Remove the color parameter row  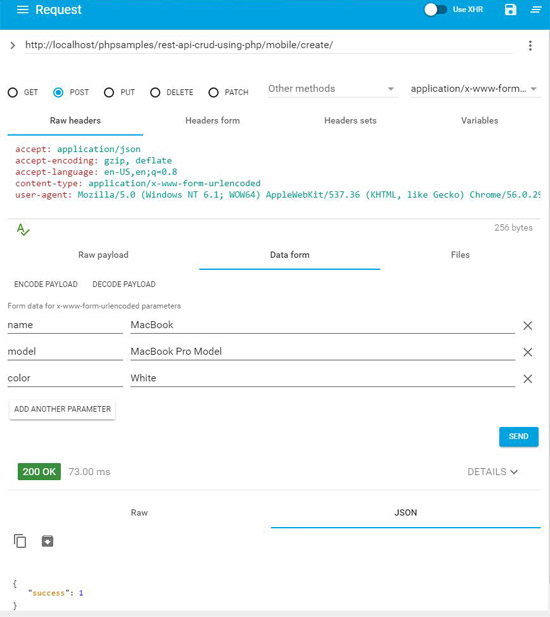[x=528, y=379]
